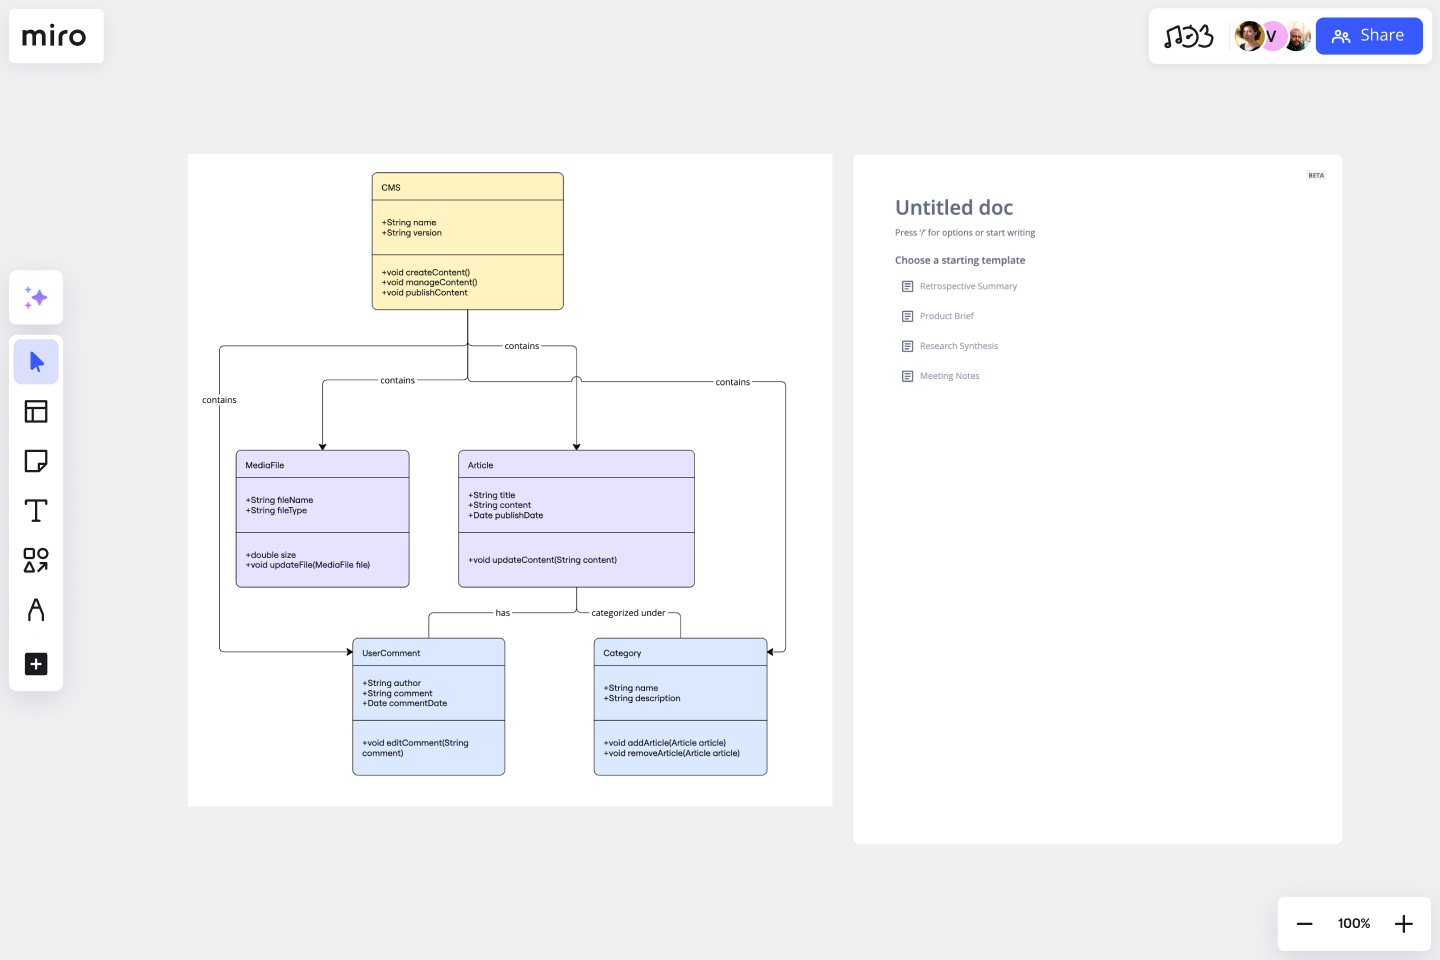Image resolution: width=1440 pixels, height=960 pixels.
Task: Open the Retrospective Summary template
Action: (968, 286)
